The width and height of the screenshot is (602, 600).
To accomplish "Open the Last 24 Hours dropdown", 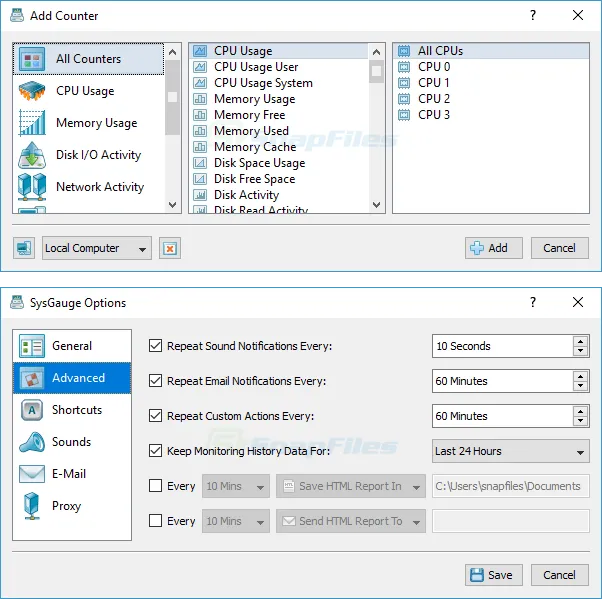I will pyautogui.click(x=511, y=451).
